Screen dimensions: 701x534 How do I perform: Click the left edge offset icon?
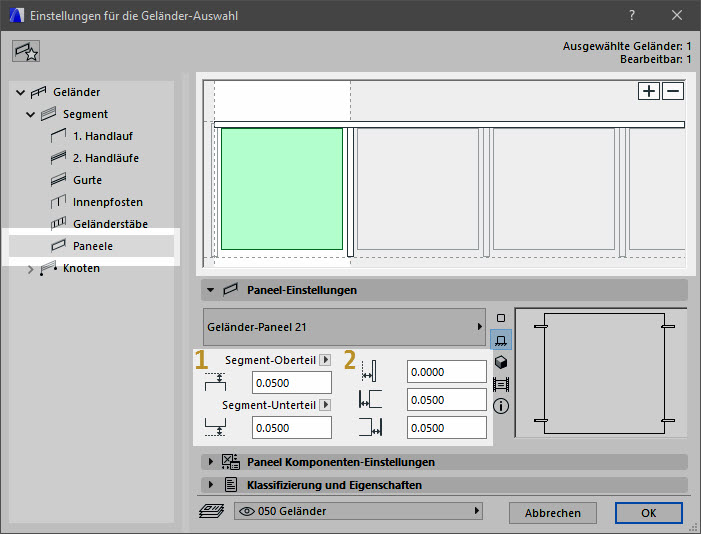click(x=371, y=399)
